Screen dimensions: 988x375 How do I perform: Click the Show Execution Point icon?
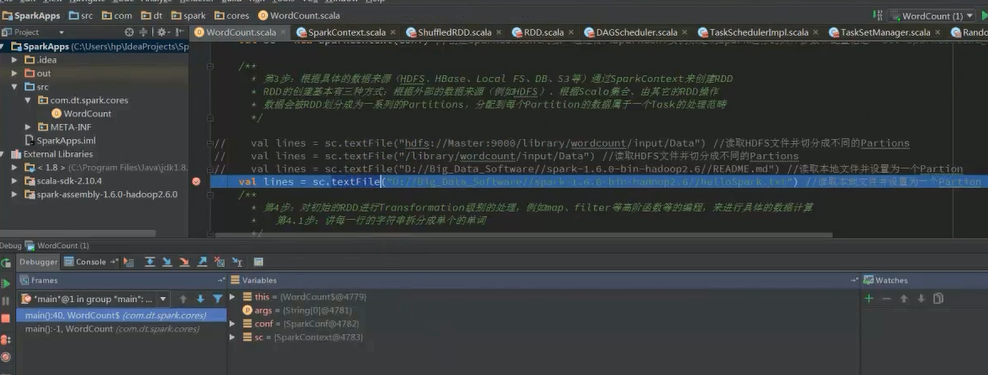[129, 262]
